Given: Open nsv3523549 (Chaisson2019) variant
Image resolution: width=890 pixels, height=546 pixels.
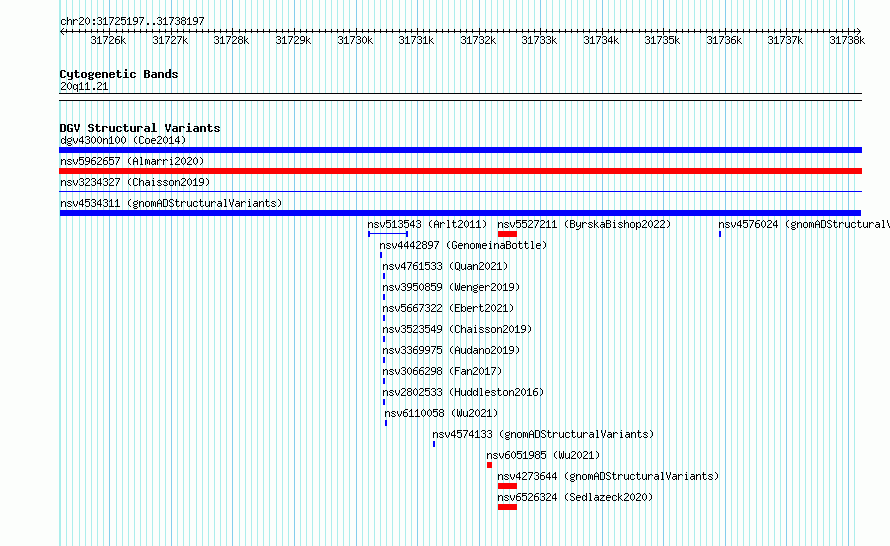Looking at the screenshot, I should 457,329.
